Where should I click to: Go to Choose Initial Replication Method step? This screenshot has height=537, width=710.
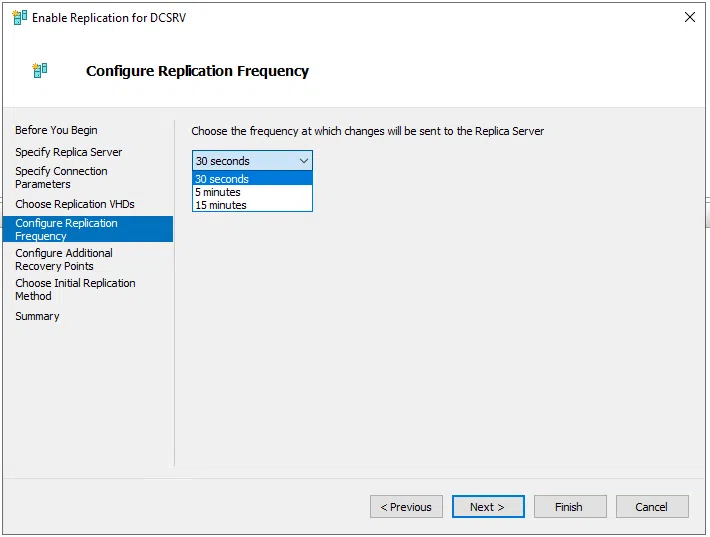click(75, 289)
